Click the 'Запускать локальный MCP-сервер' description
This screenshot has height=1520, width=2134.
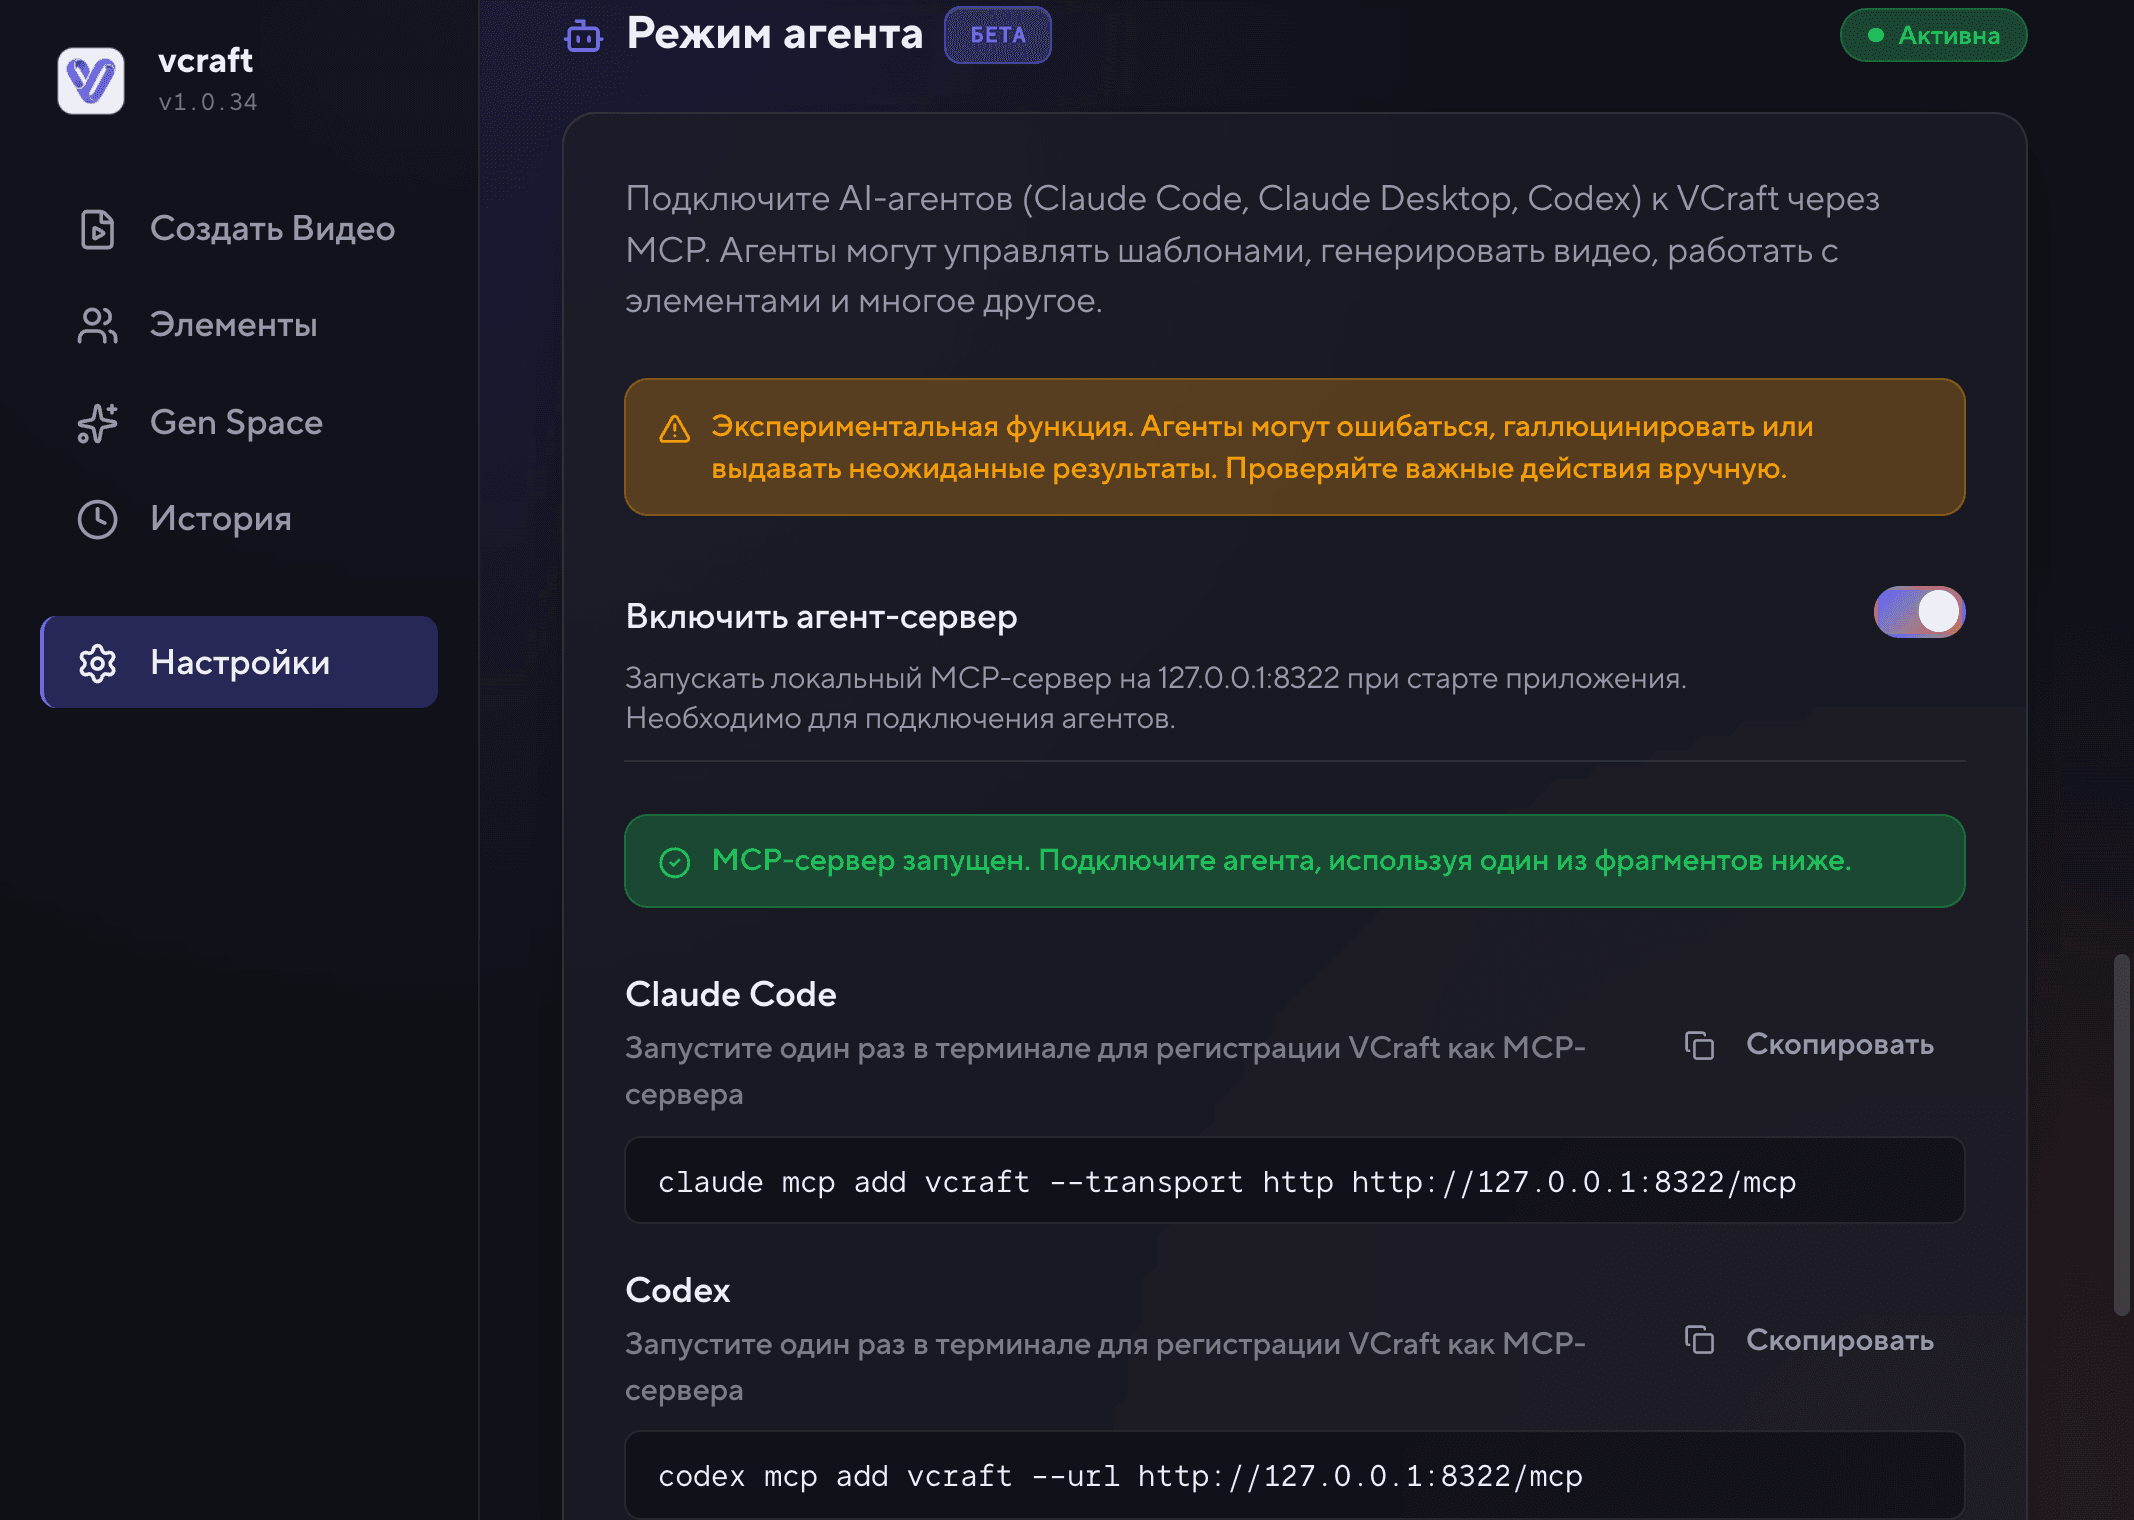[x=1156, y=698]
